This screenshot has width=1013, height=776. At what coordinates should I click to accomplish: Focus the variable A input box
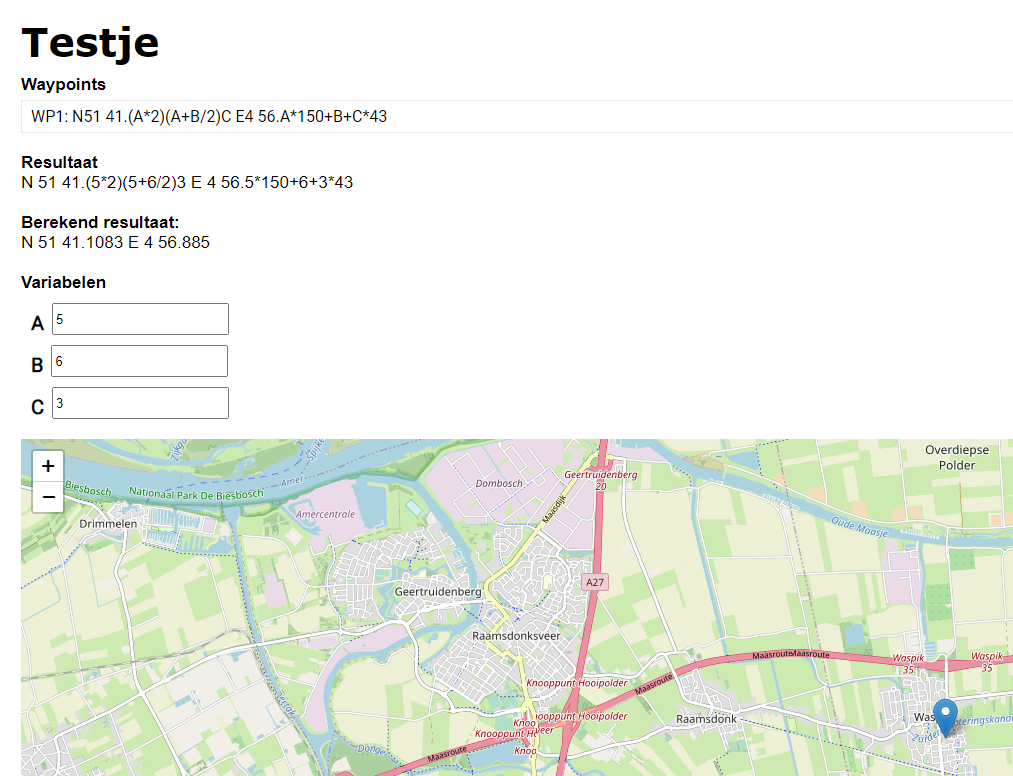(140, 320)
